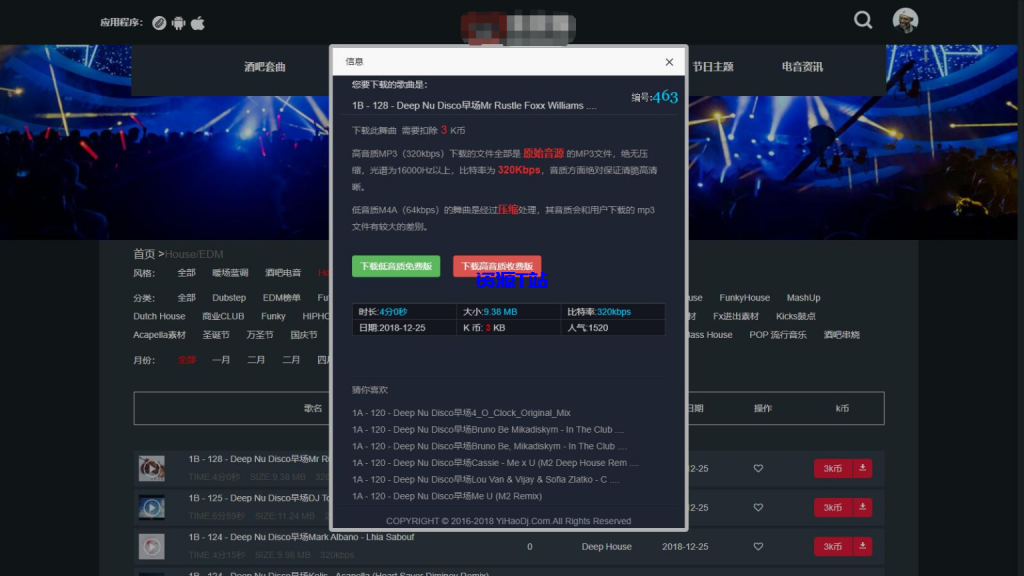The image size is (1024, 576).
Task: Select suggested track Me U (M2 Remix)
Action: coord(447,495)
